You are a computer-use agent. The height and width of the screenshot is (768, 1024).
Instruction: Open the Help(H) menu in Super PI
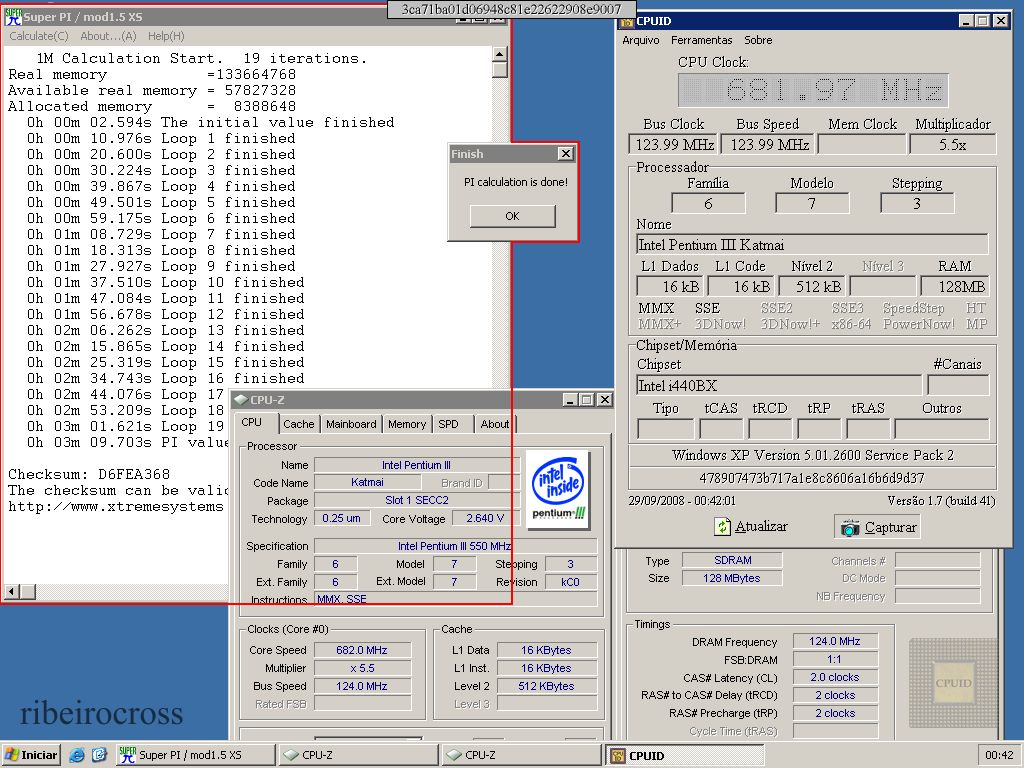click(x=166, y=36)
